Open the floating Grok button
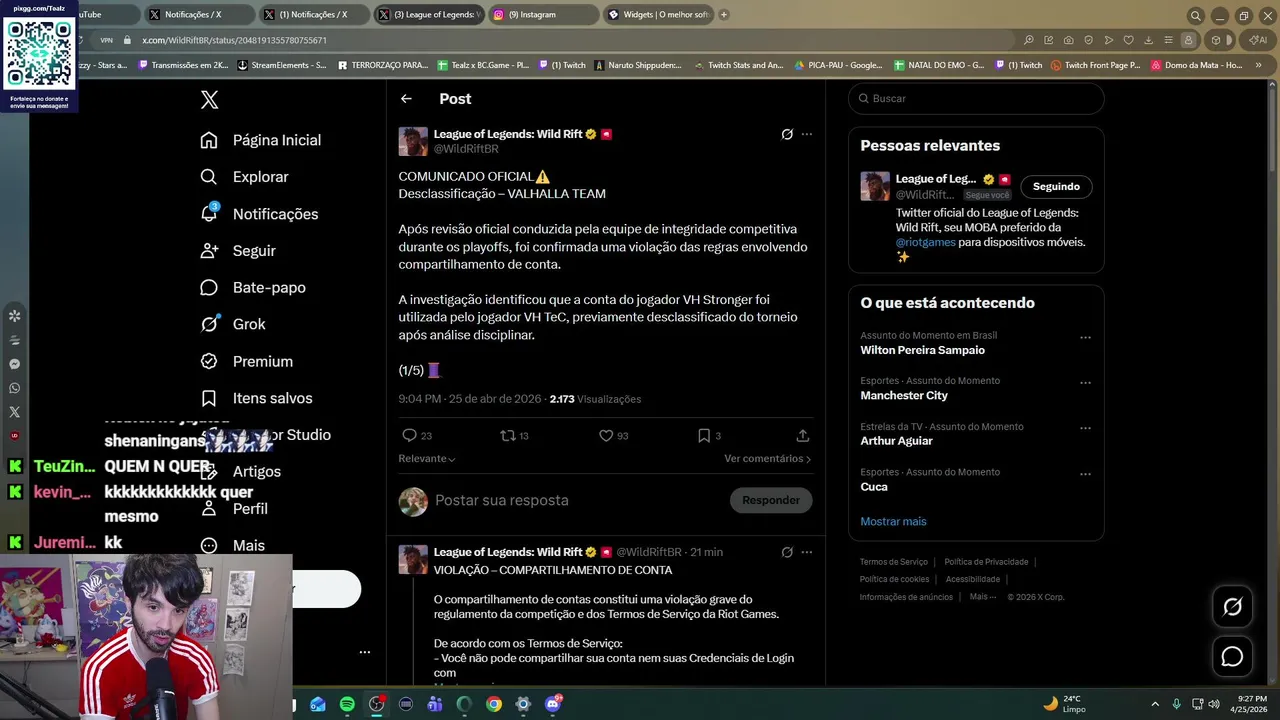 [1232, 607]
